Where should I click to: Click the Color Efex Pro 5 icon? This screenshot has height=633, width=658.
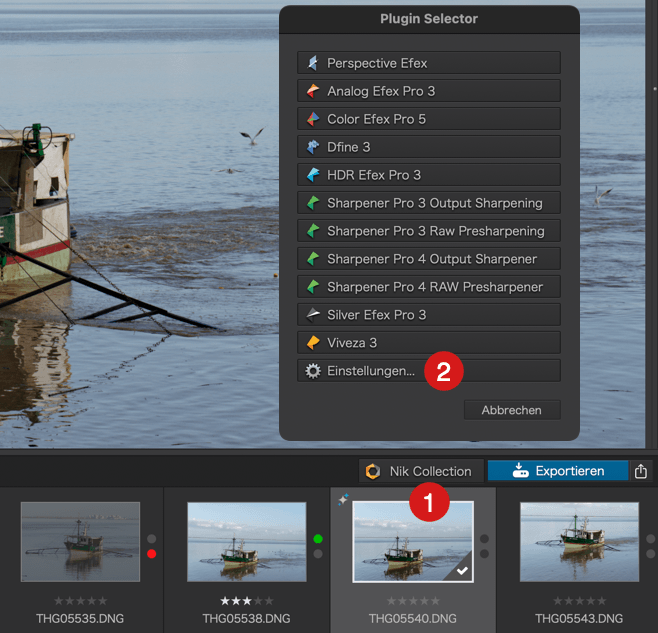click(x=313, y=119)
